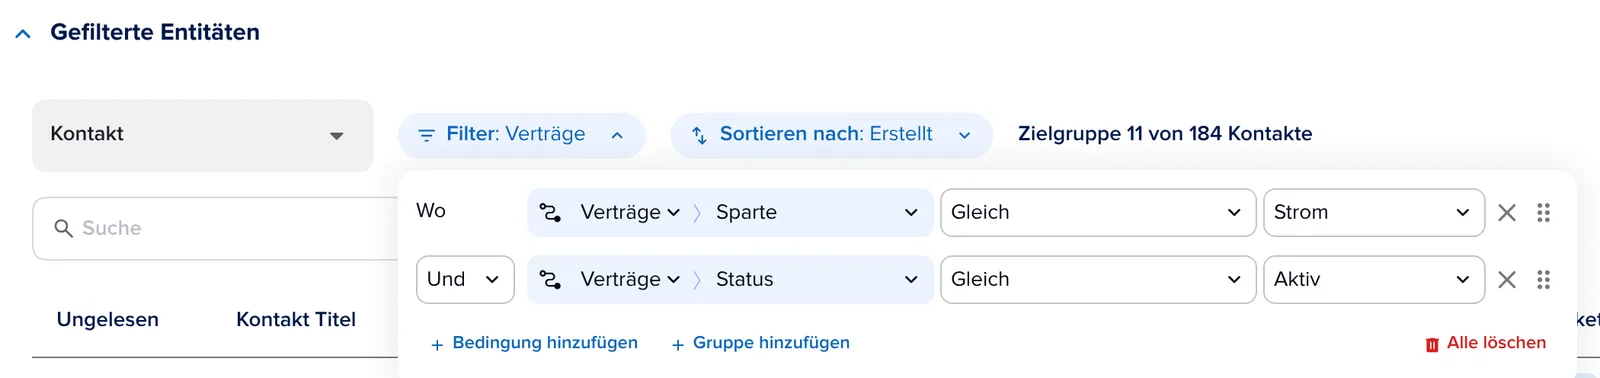Click the sort direction arrows icon

pos(699,135)
